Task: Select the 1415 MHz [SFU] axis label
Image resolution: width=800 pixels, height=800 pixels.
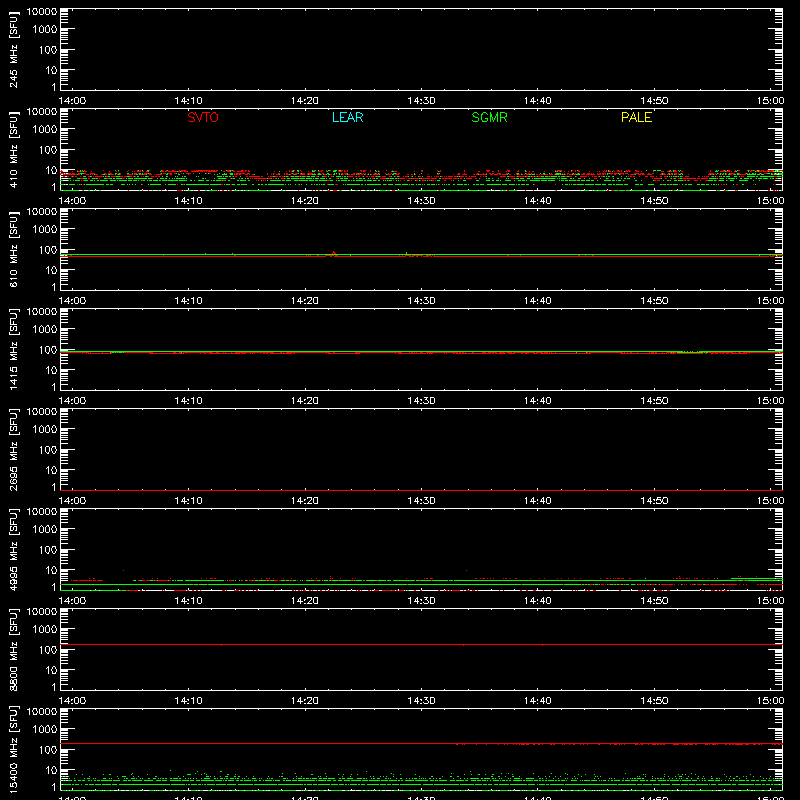Action: coord(13,349)
